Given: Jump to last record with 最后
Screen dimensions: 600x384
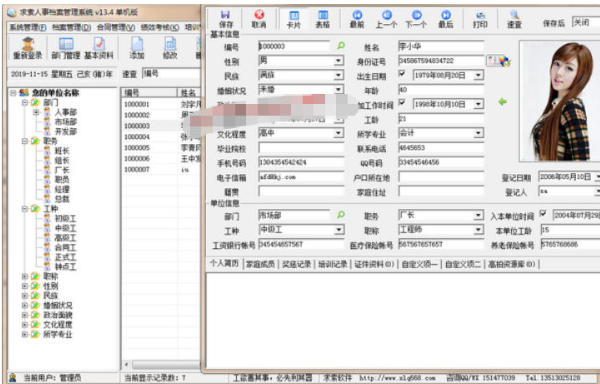Looking at the screenshot, I should tap(446, 19).
